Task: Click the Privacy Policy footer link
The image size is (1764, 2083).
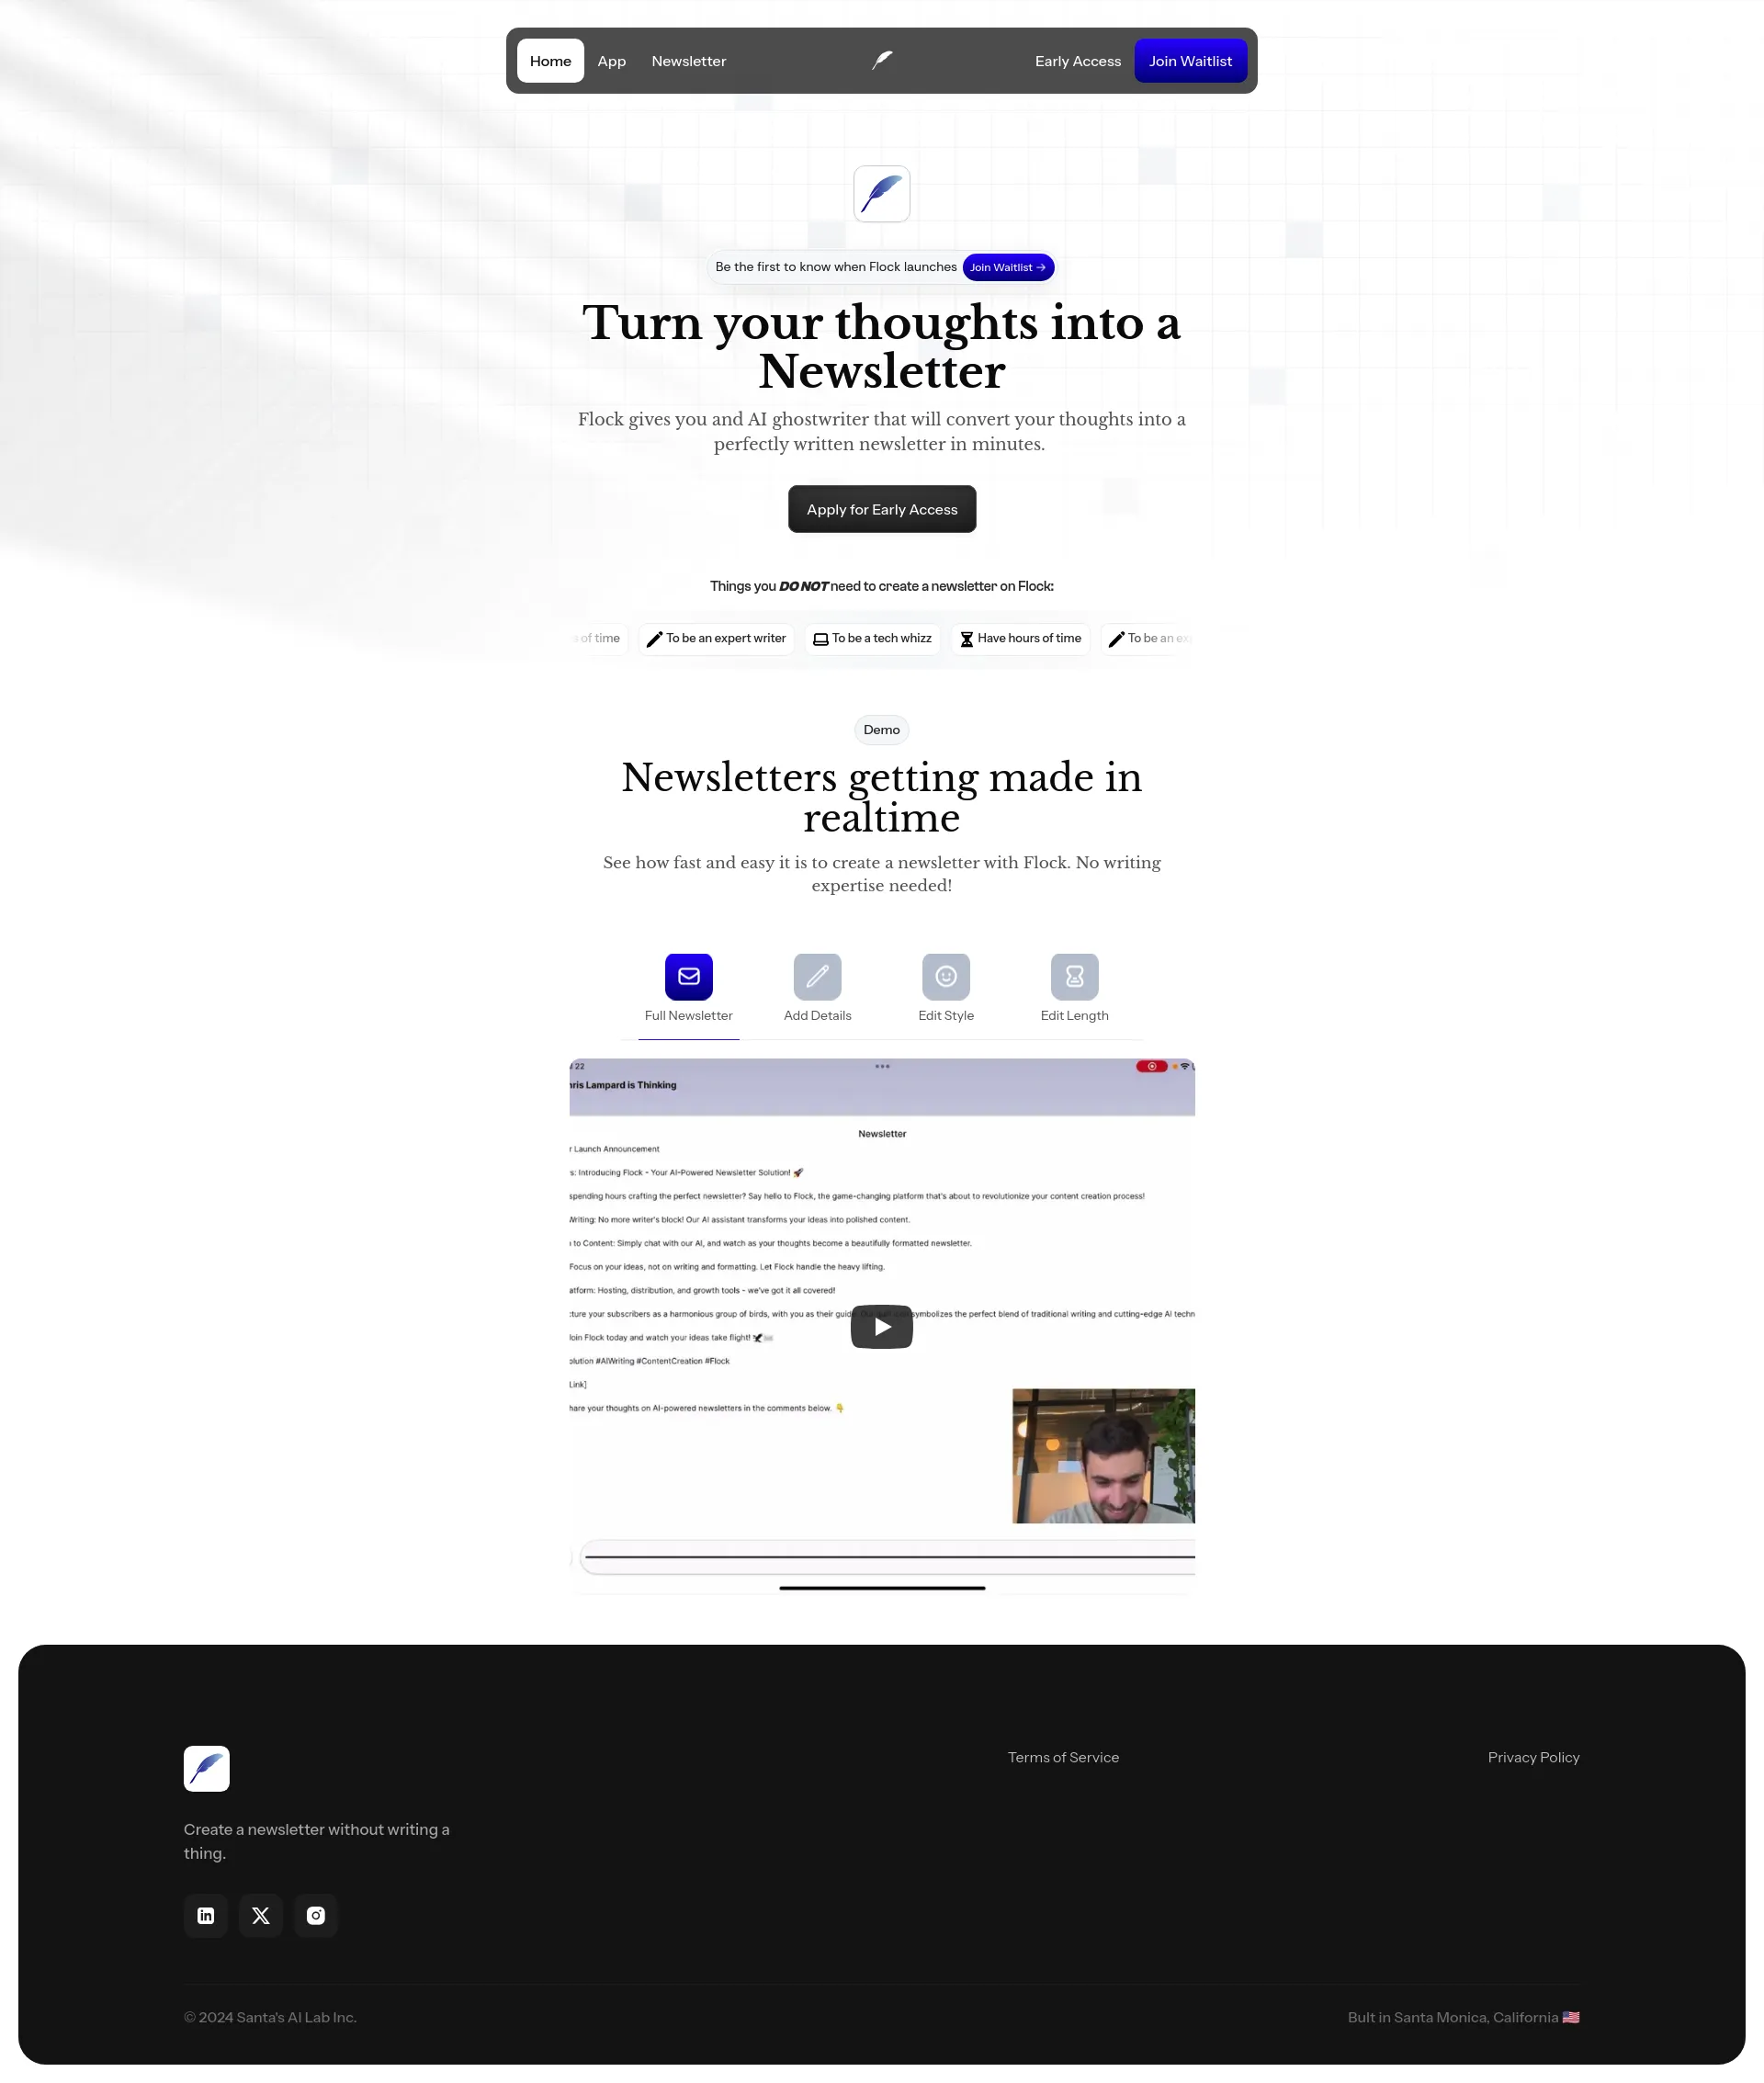Action: coord(1533,1756)
